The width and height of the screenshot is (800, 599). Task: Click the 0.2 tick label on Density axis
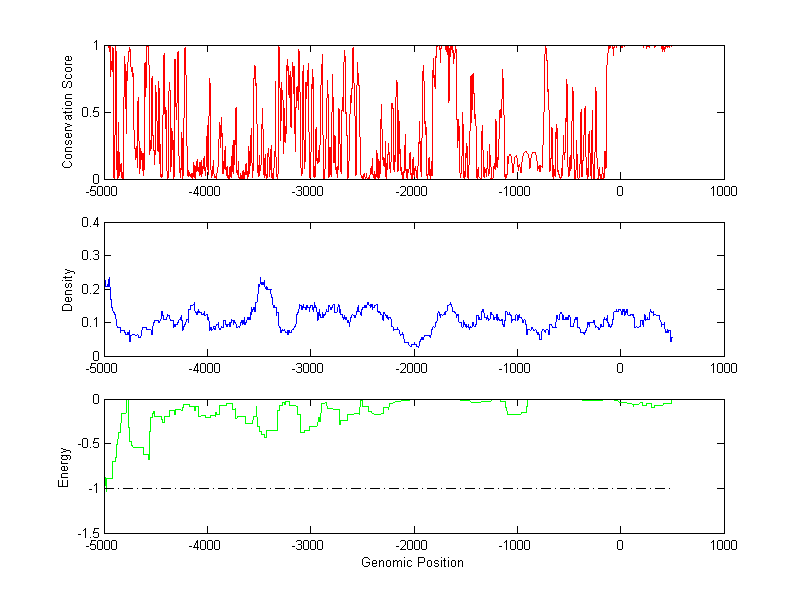click(88, 289)
